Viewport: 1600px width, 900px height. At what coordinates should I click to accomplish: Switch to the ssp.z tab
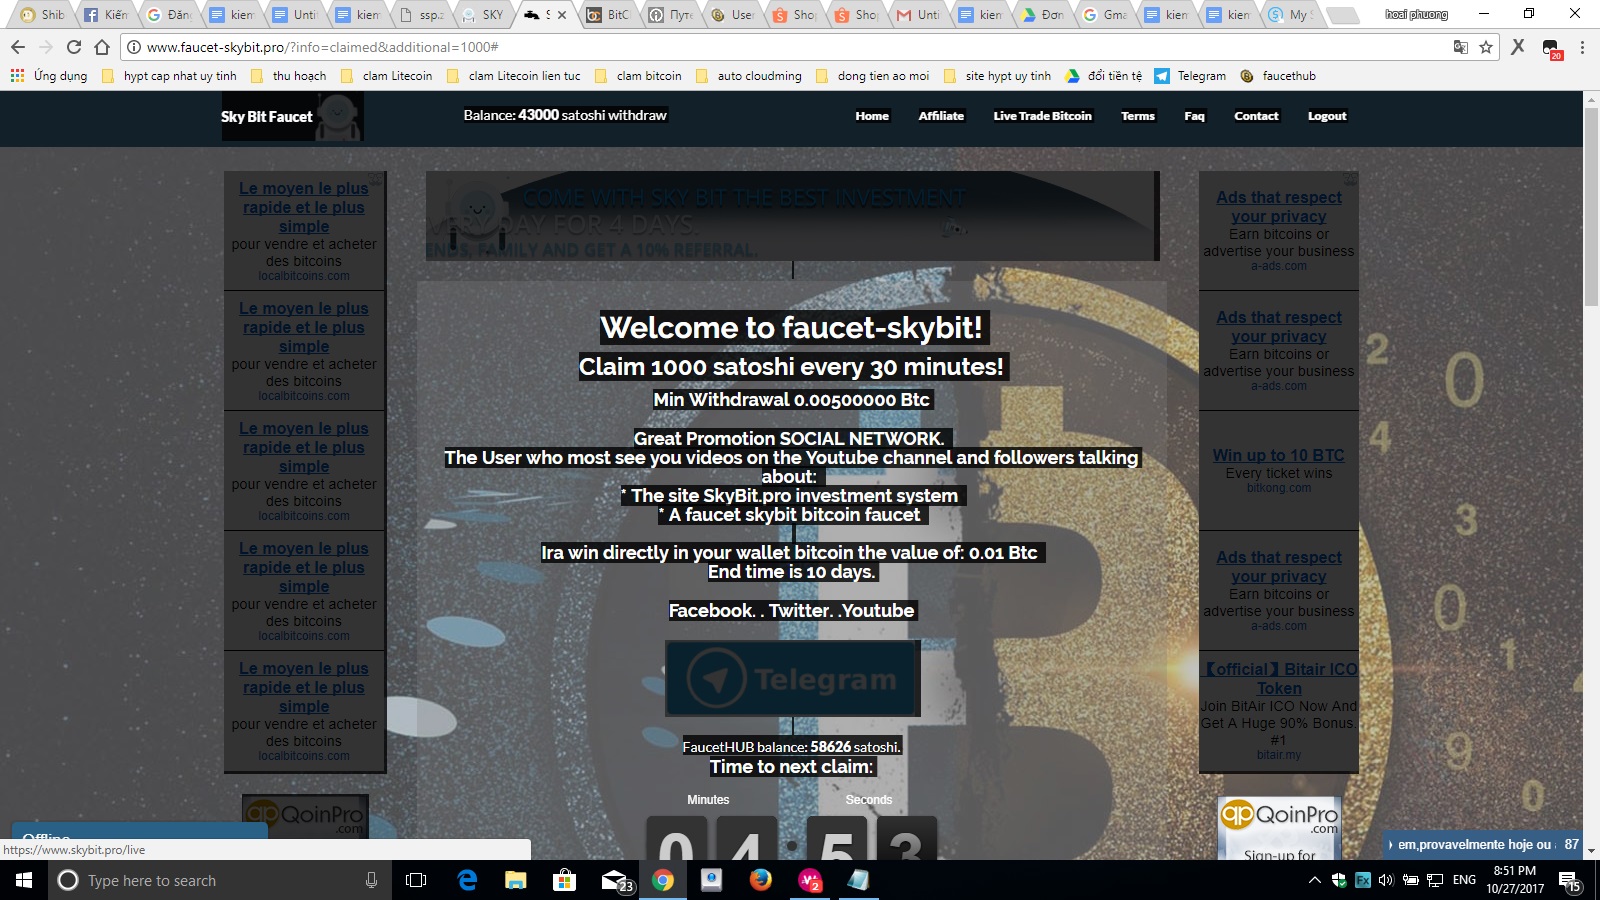click(x=422, y=15)
